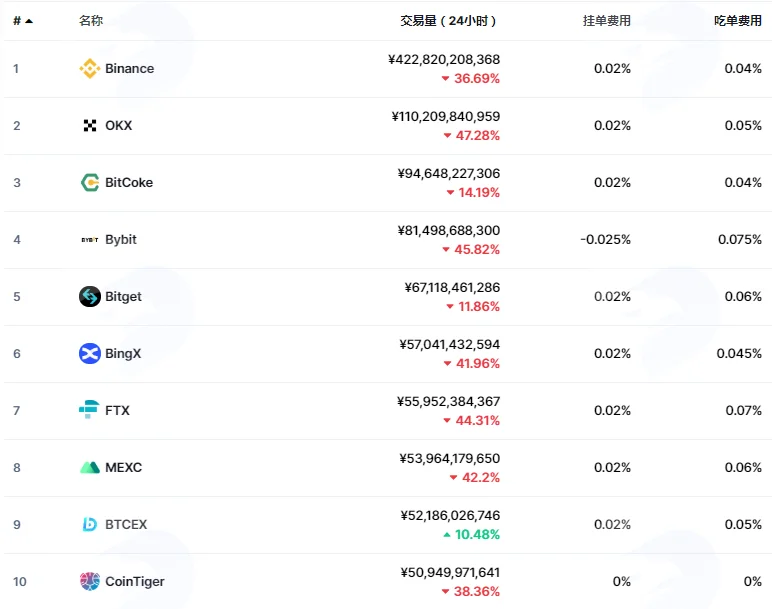772x609 pixels.
Task: Click the MEXC logo icon
Action: point(90,467)
